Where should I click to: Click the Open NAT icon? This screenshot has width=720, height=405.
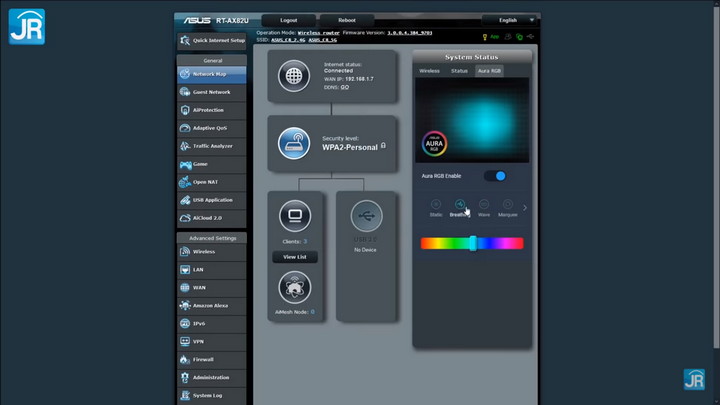pyautogui.click(x=185, y=182)
